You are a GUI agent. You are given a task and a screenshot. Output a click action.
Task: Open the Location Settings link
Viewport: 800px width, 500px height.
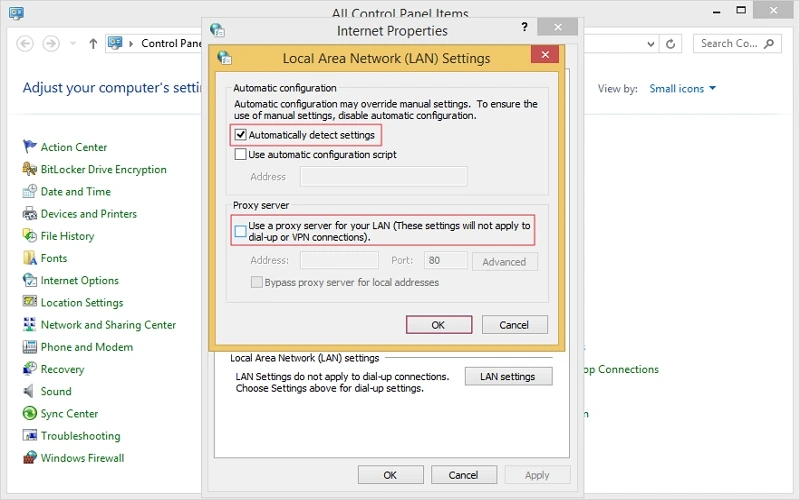pos(82,303)
